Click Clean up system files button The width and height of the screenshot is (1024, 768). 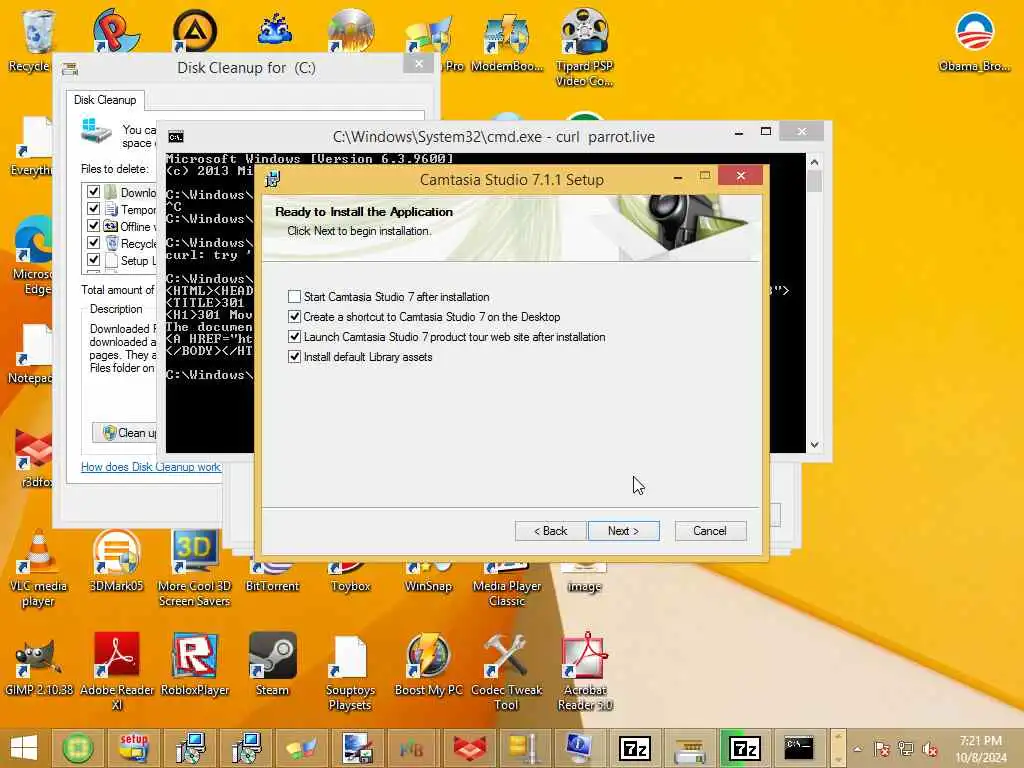coord(125,432)
